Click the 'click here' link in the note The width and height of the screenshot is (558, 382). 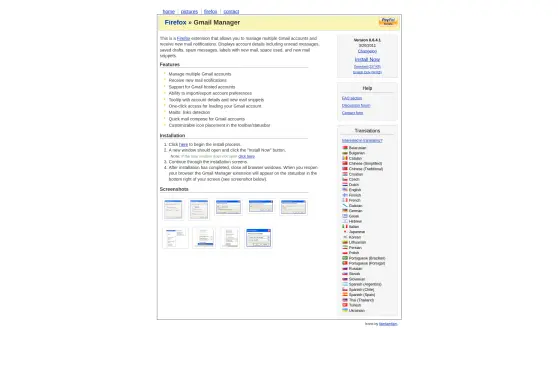pos(246,156)
